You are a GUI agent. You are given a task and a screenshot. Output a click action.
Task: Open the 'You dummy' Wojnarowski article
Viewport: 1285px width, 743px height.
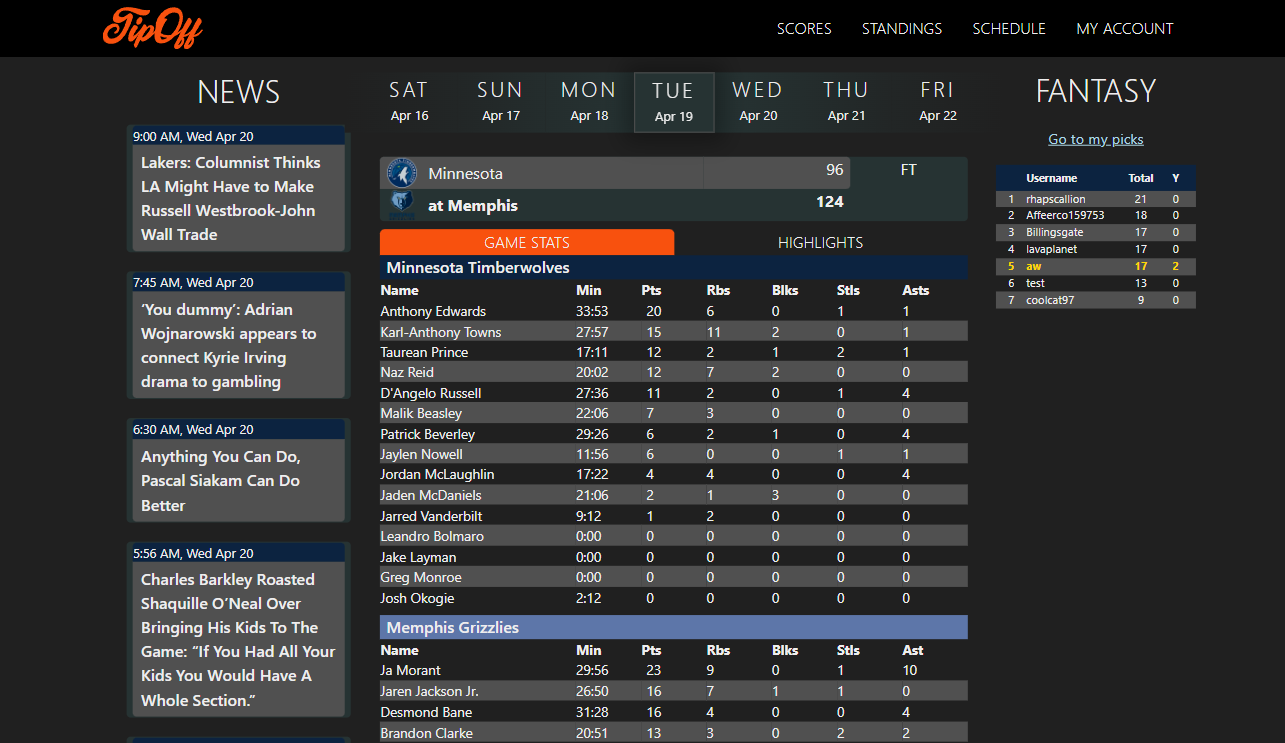coord(238,345)
